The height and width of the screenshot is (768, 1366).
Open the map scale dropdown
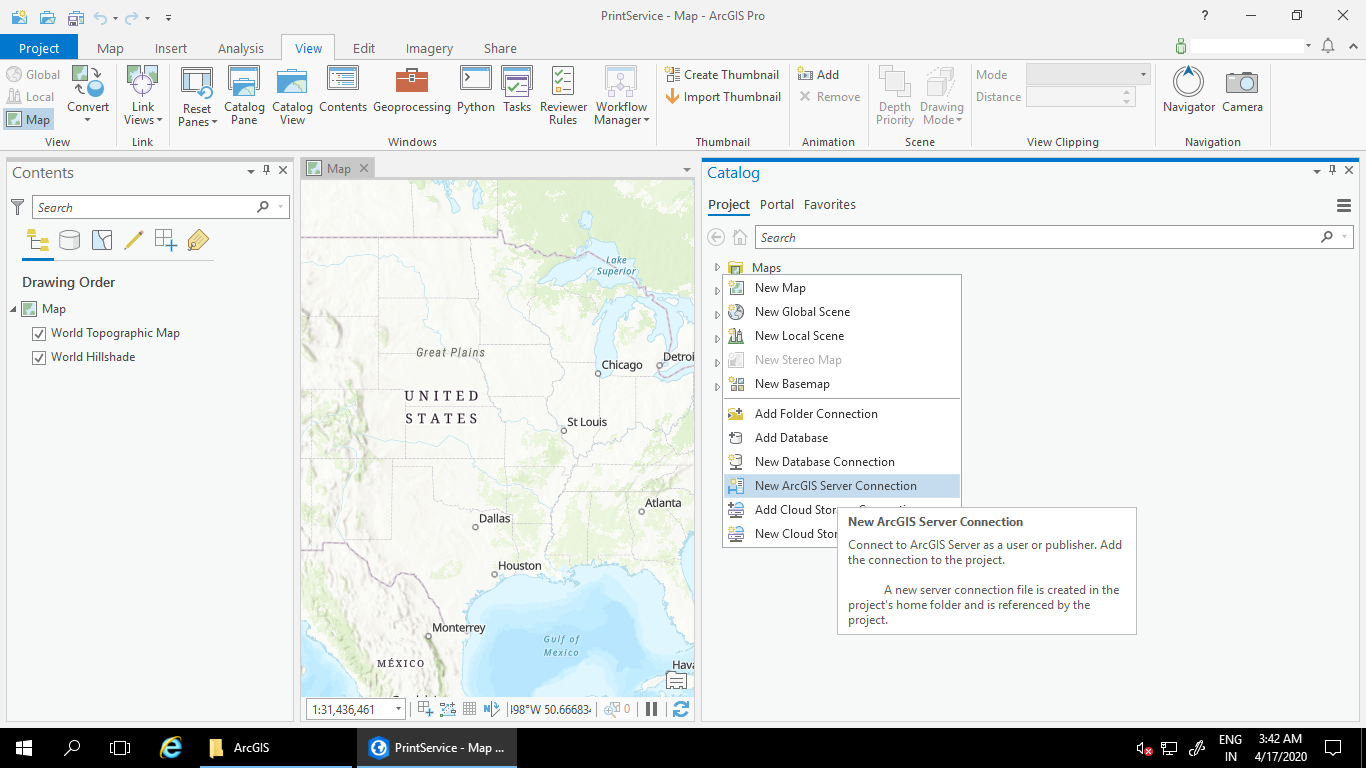(x=398, y=709)
